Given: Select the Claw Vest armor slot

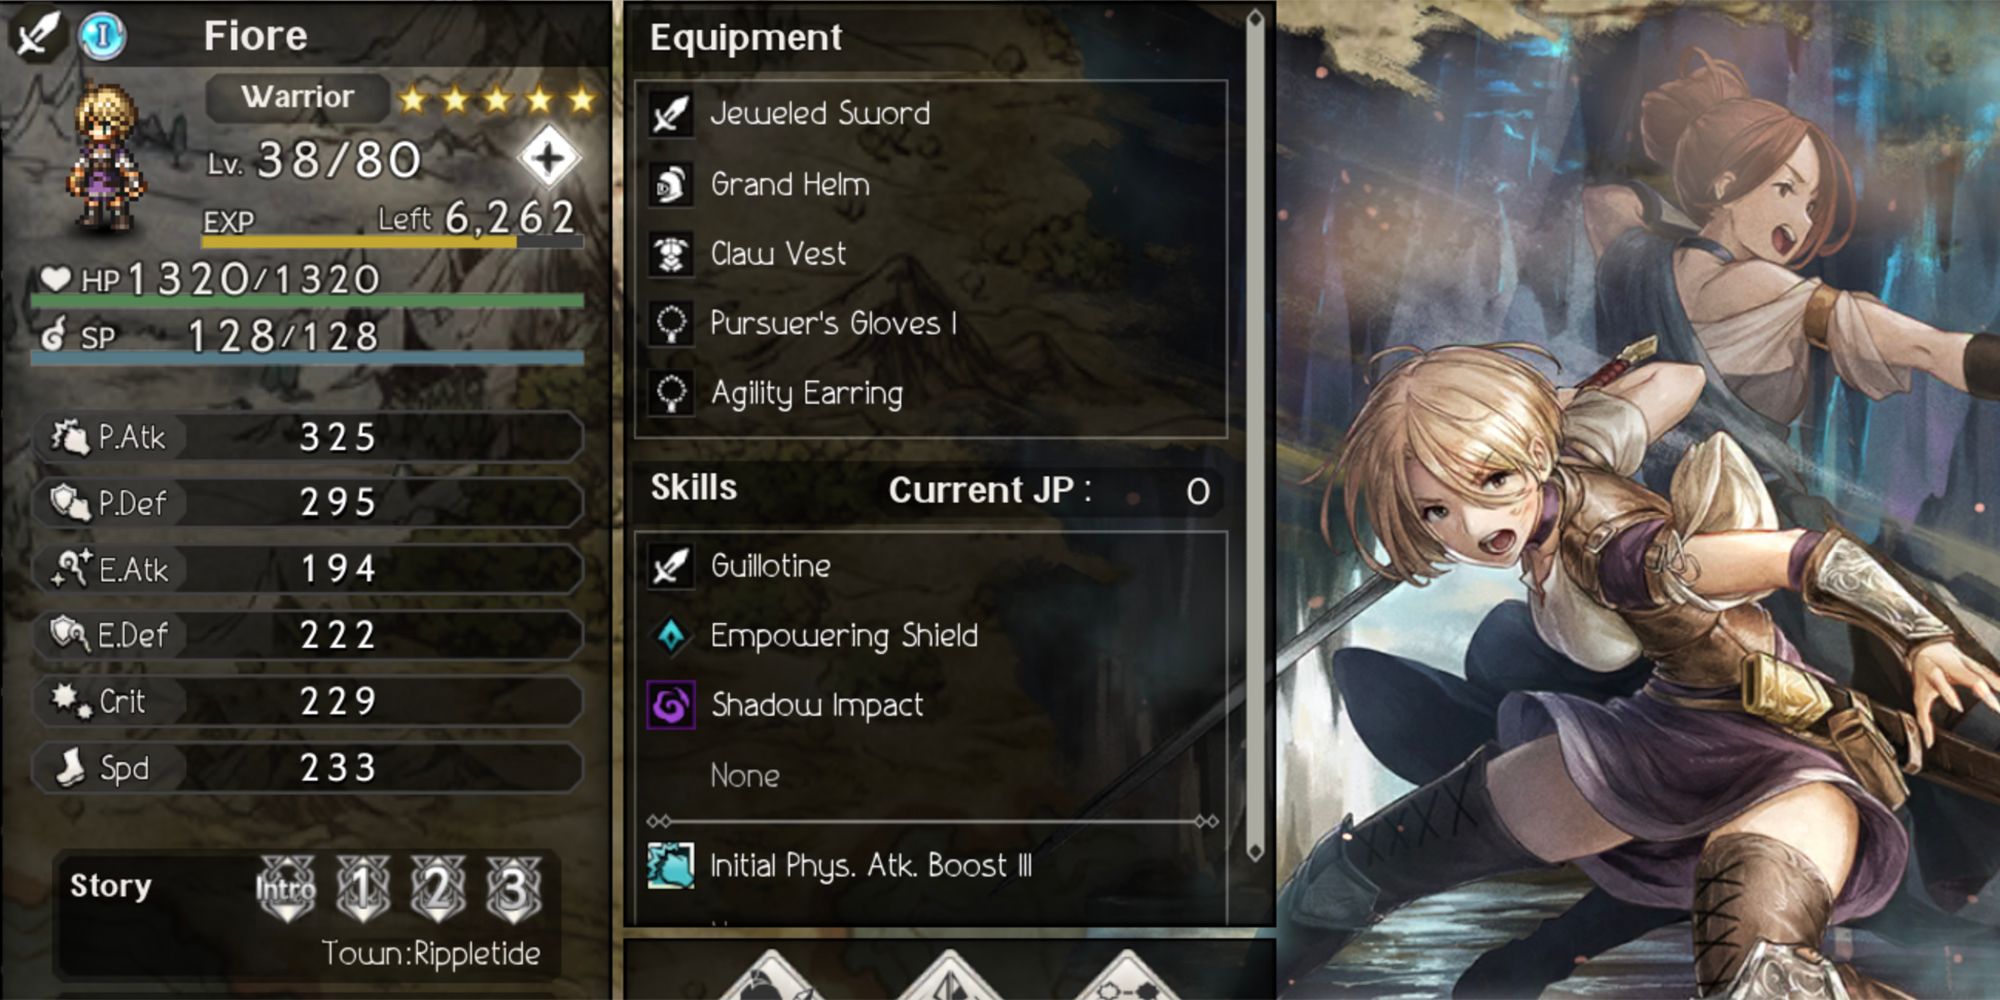Looking at the screenshot, I should (x=931, y=254).
